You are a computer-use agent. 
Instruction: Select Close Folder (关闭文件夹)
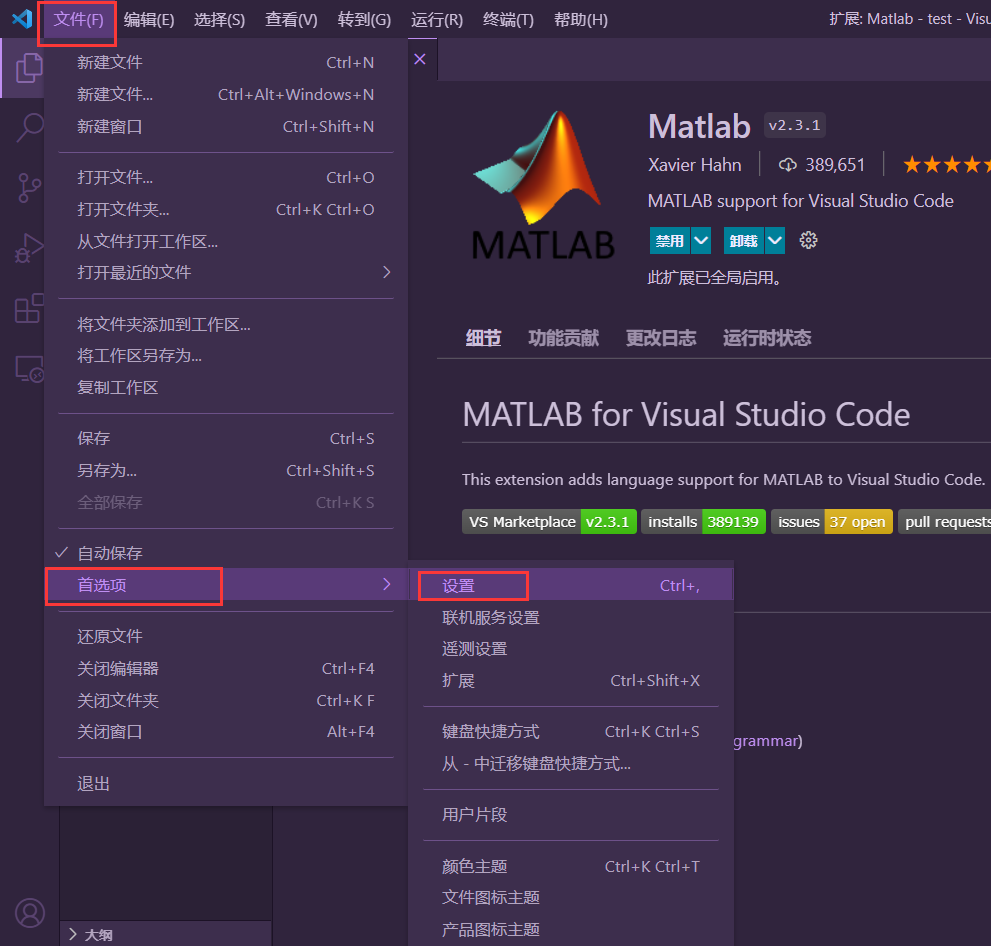point(226,700)
